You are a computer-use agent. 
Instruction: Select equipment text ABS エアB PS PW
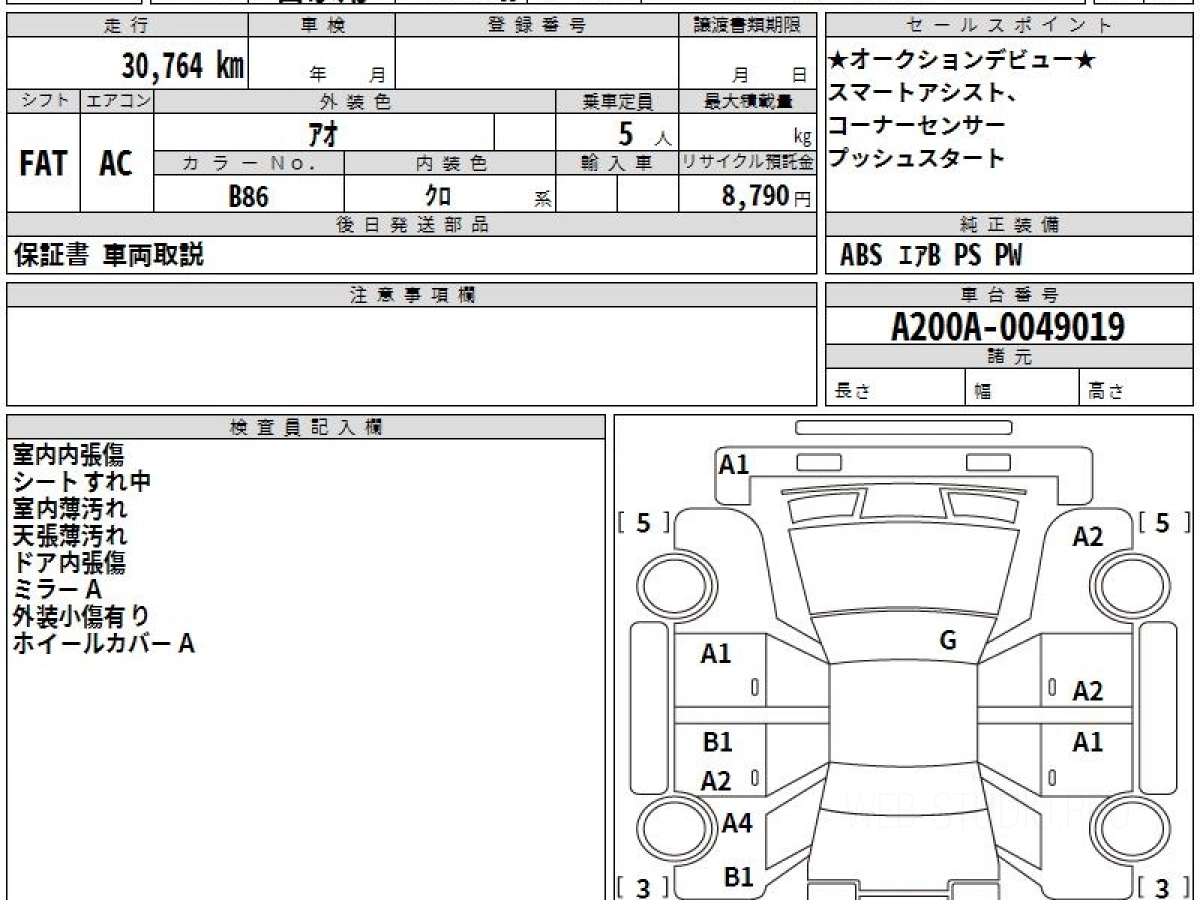931,256
